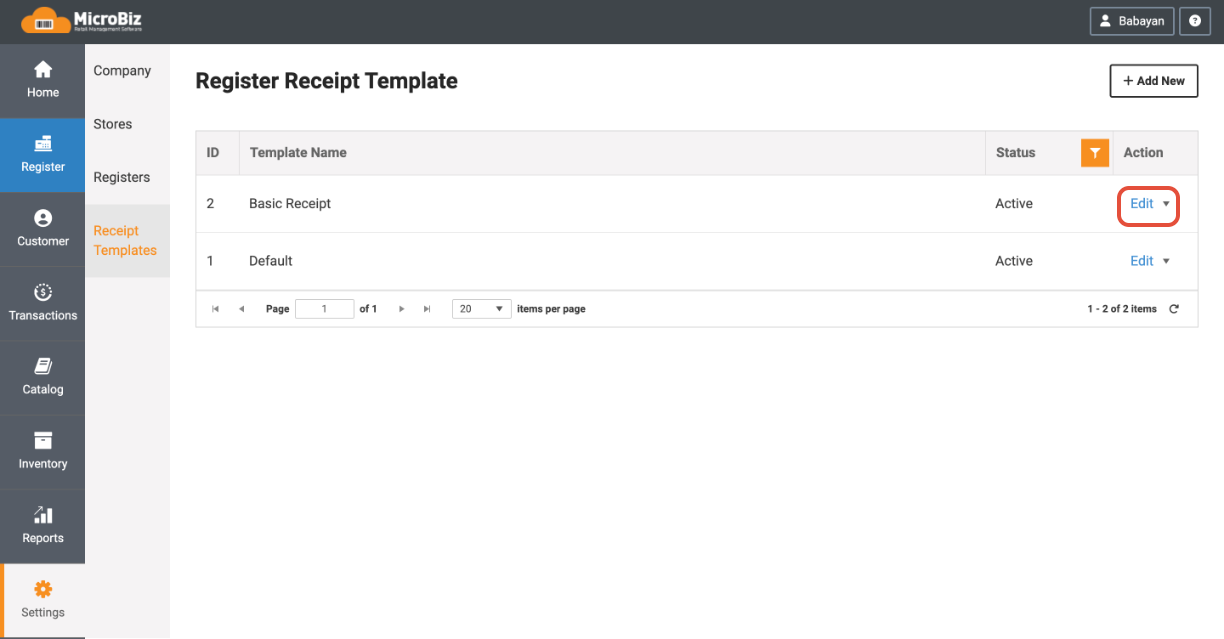Open the orange Status filter icon
1224x639 pixels.
pos(1096,153)
